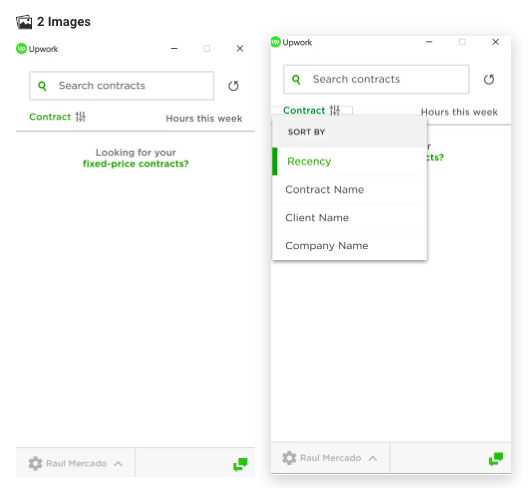Minimize the right Upwork window
Viewport: 528px width, 488px height.
(x=429, y=42)
